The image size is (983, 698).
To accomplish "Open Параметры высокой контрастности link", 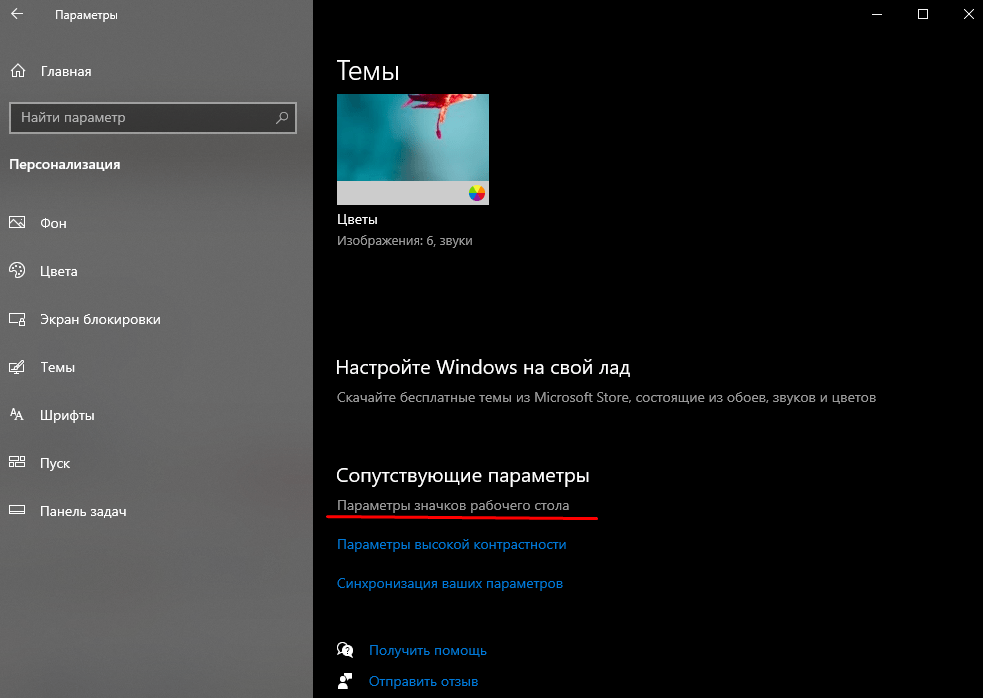I will [451, 545].
